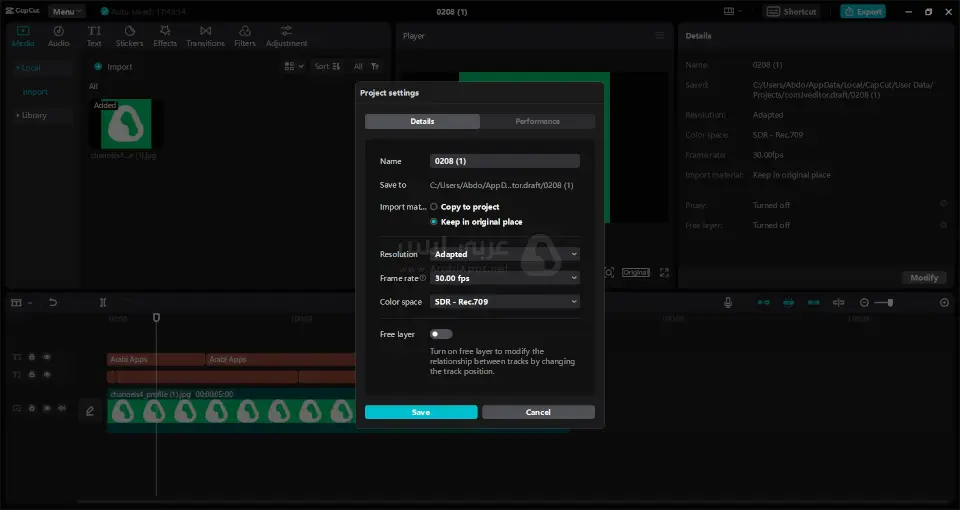Switch to the Details tab

click(x=422, y=121)
